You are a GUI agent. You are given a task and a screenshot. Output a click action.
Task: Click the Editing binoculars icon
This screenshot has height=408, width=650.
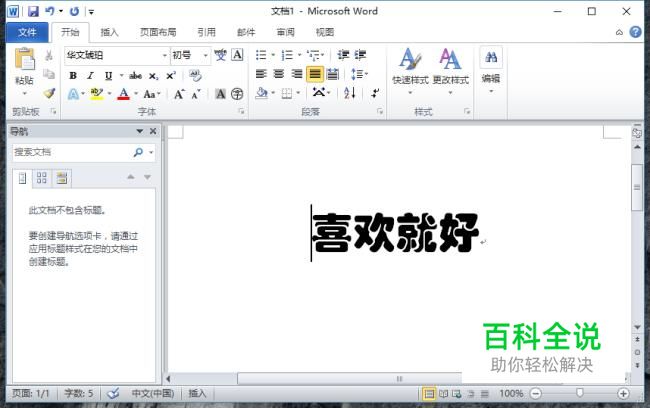[x=491, y=57]
